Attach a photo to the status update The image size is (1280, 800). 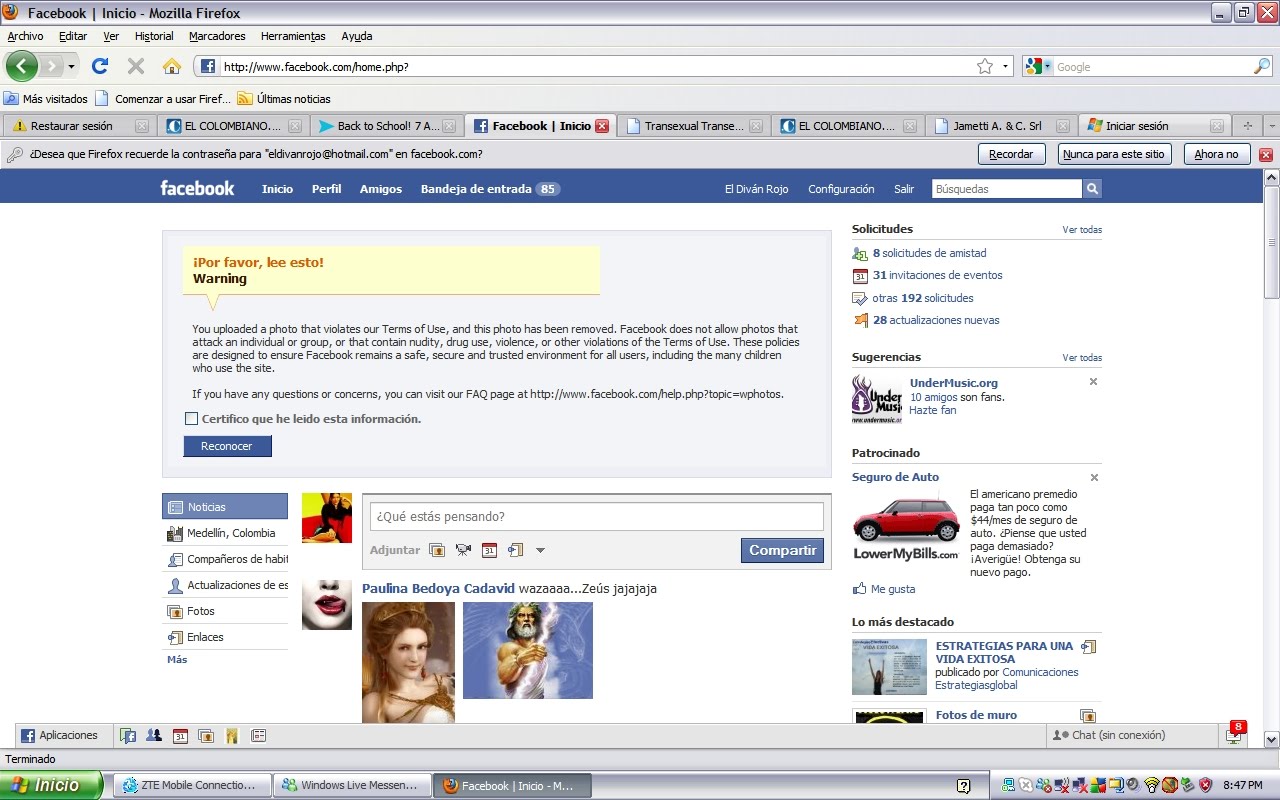(x=437, y=550)
